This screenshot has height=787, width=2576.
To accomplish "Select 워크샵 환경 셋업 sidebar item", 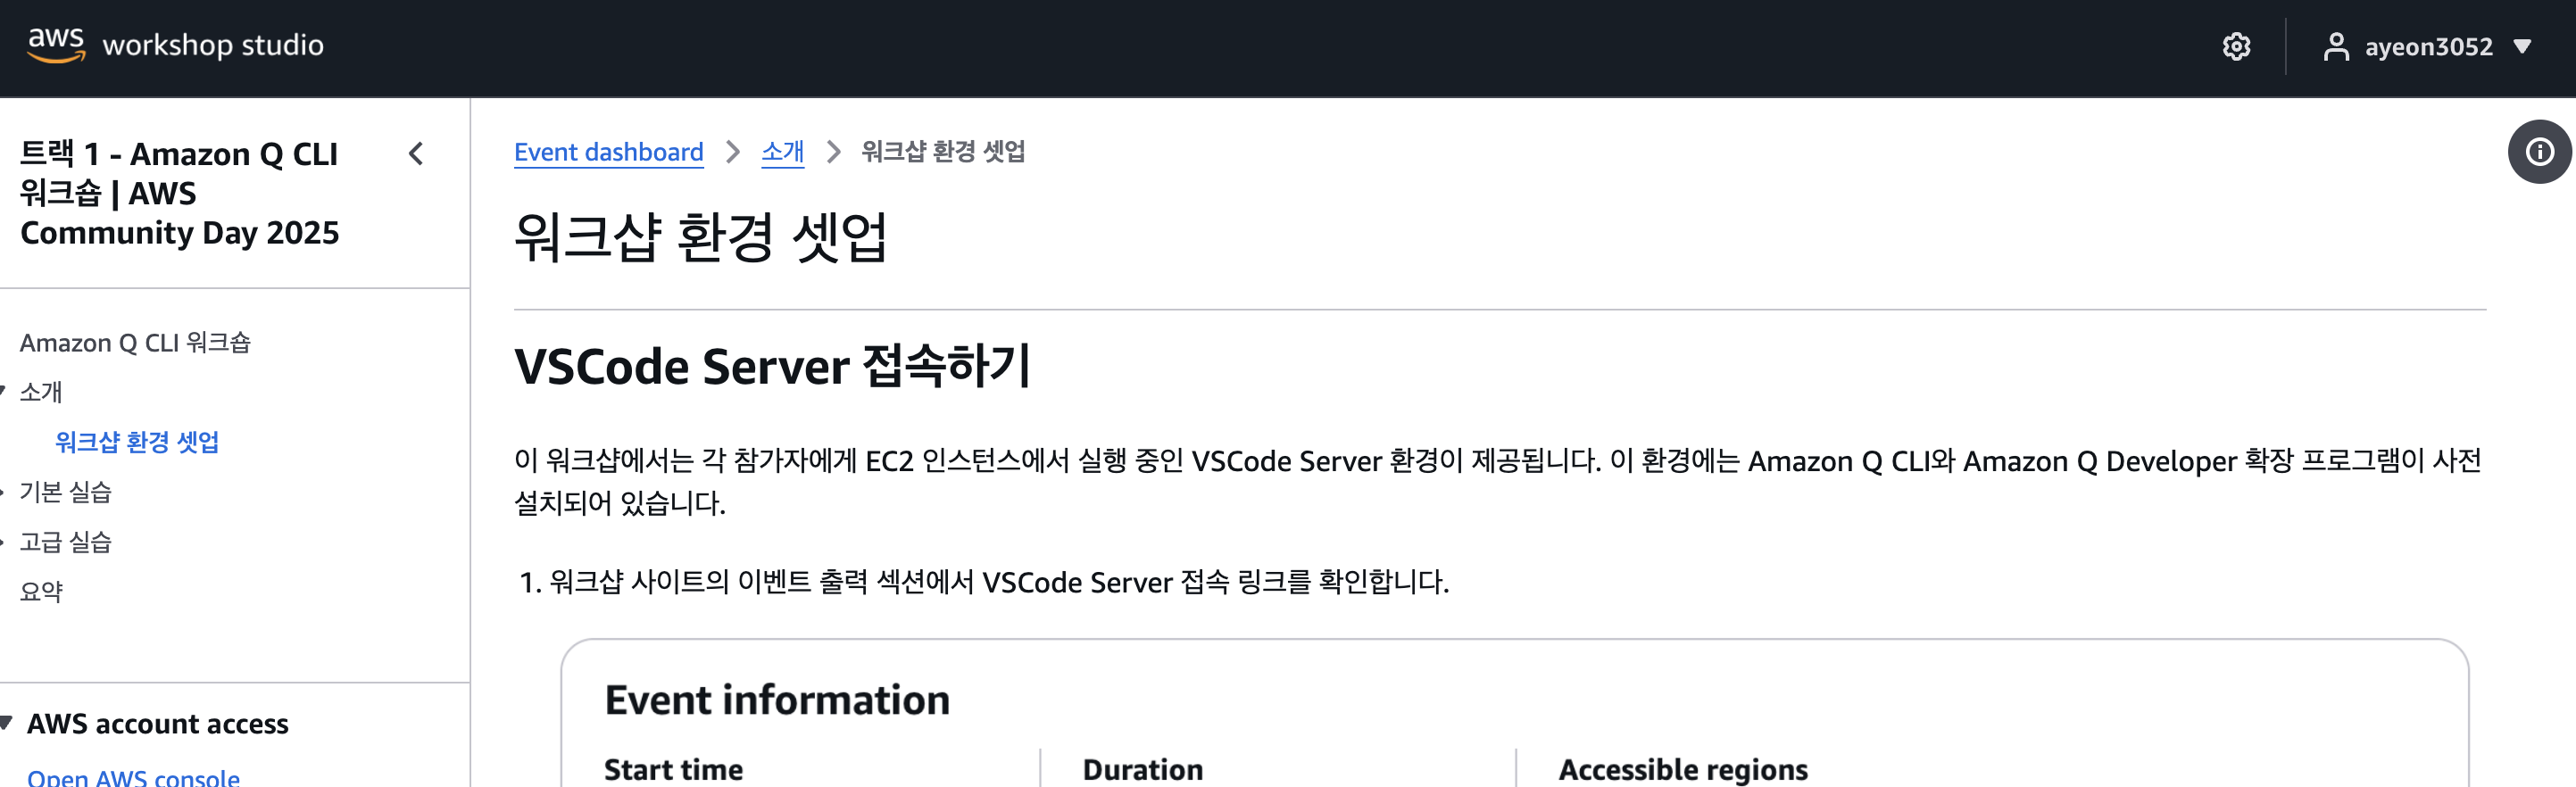I will 137,442.
